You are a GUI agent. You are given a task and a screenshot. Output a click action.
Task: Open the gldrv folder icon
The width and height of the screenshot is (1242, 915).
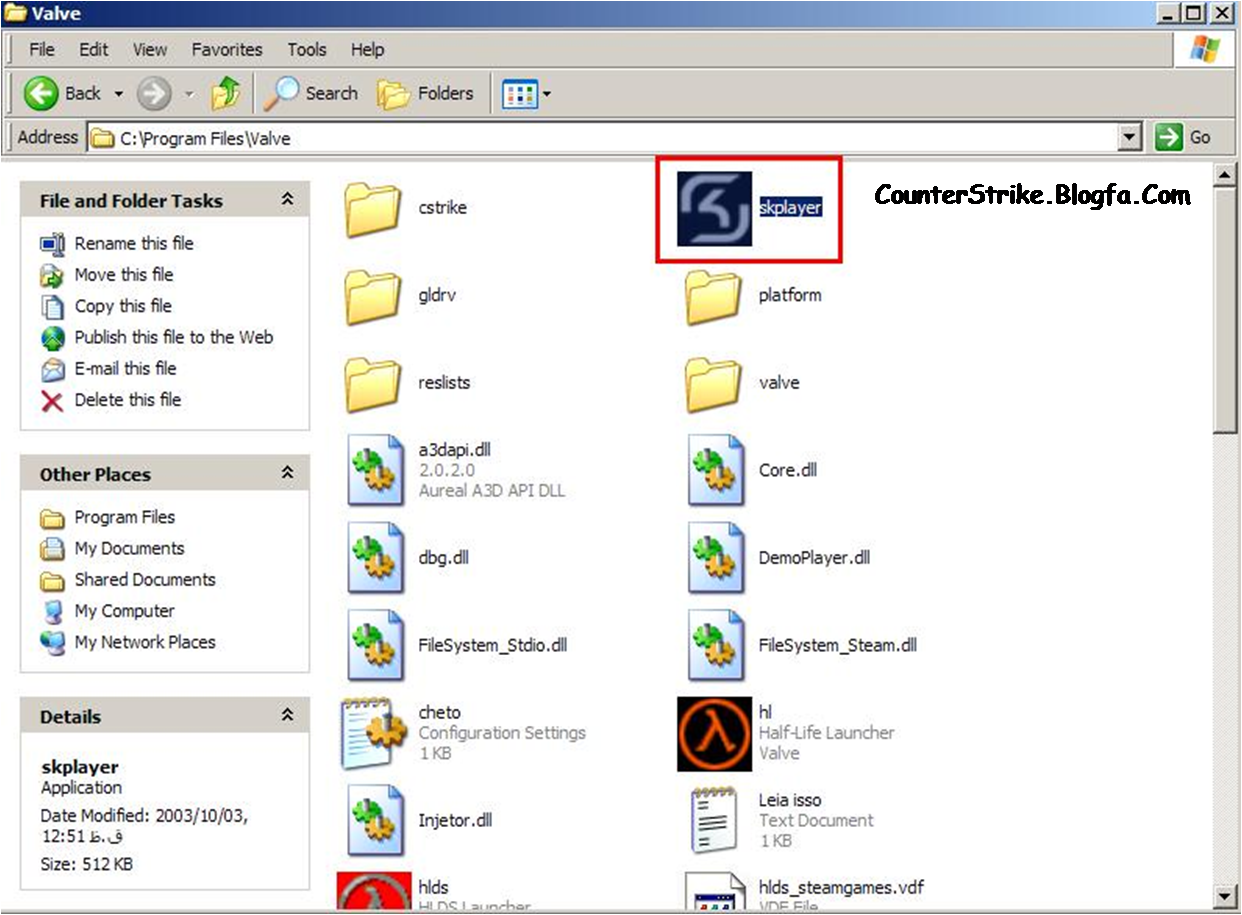[x=373, y=296]
